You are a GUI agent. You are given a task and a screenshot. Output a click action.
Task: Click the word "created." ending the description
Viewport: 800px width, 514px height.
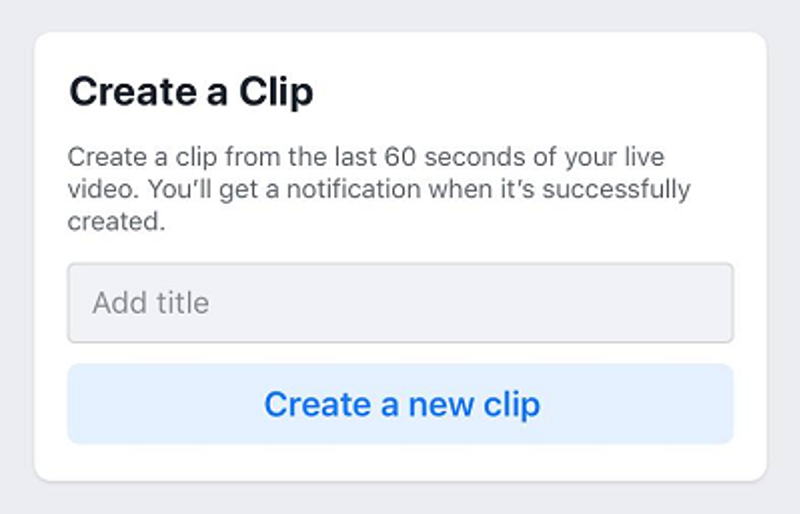click(115, 221)
